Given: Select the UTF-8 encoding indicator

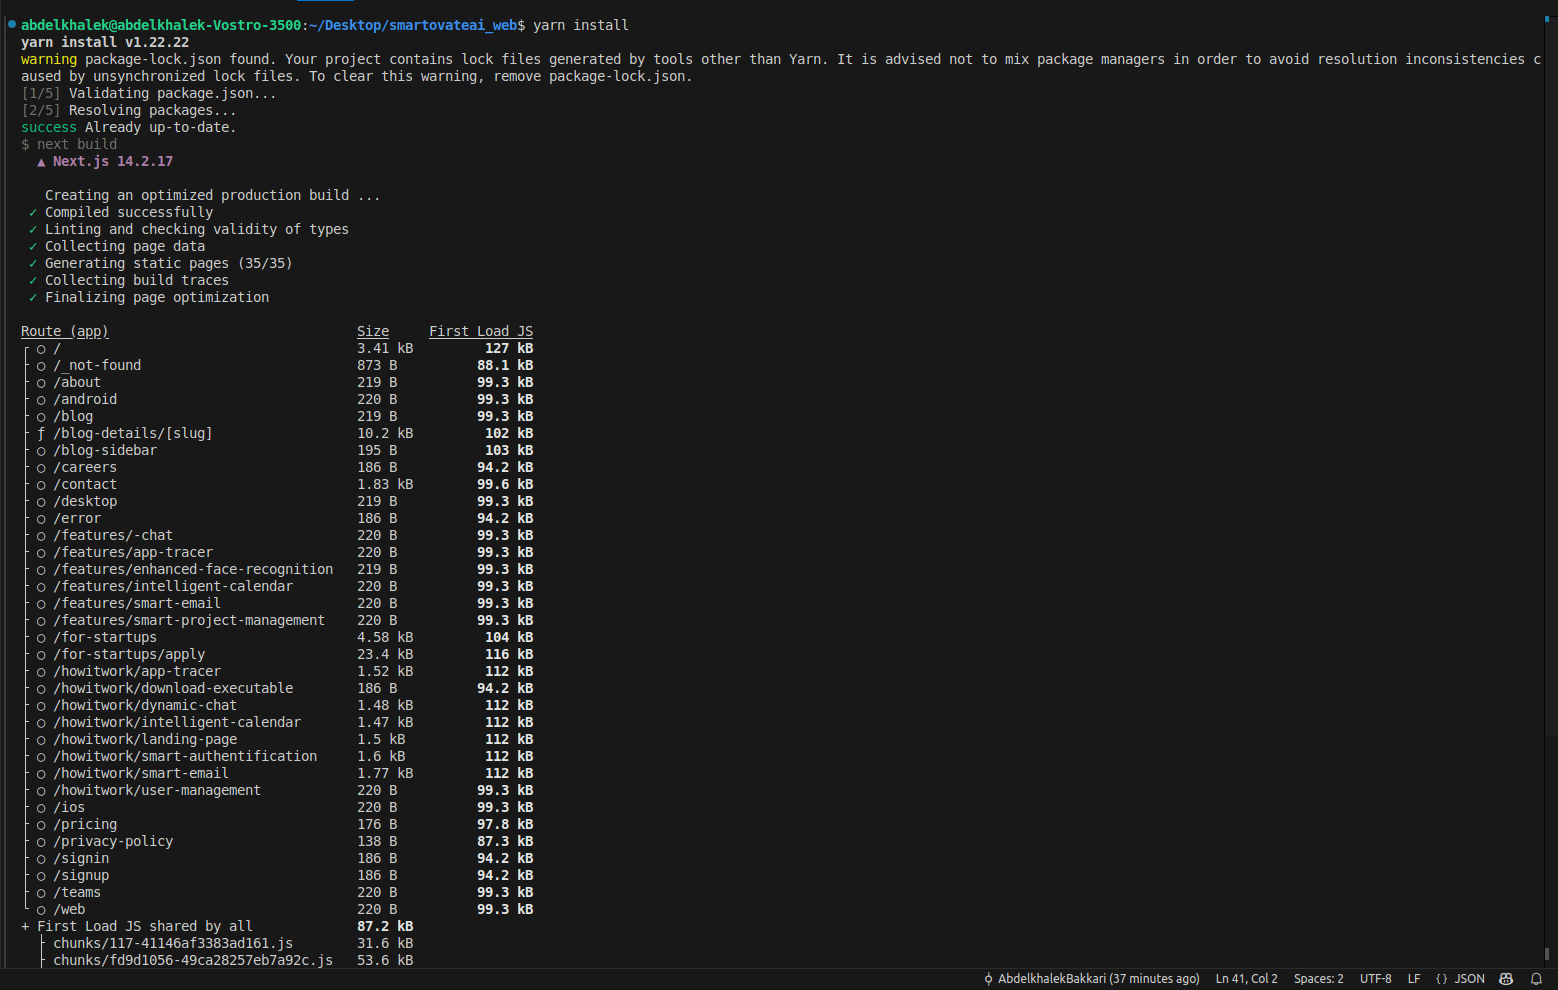Looking at the screenshot, I should [x=1375, y=979].
